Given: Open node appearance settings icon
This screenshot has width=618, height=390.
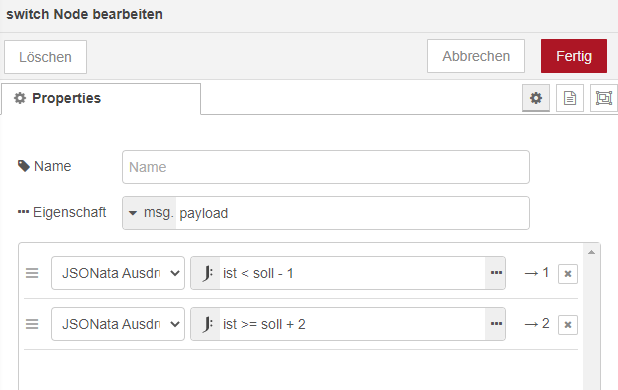Looking at the screenshot, I should [x=603, y=98].
